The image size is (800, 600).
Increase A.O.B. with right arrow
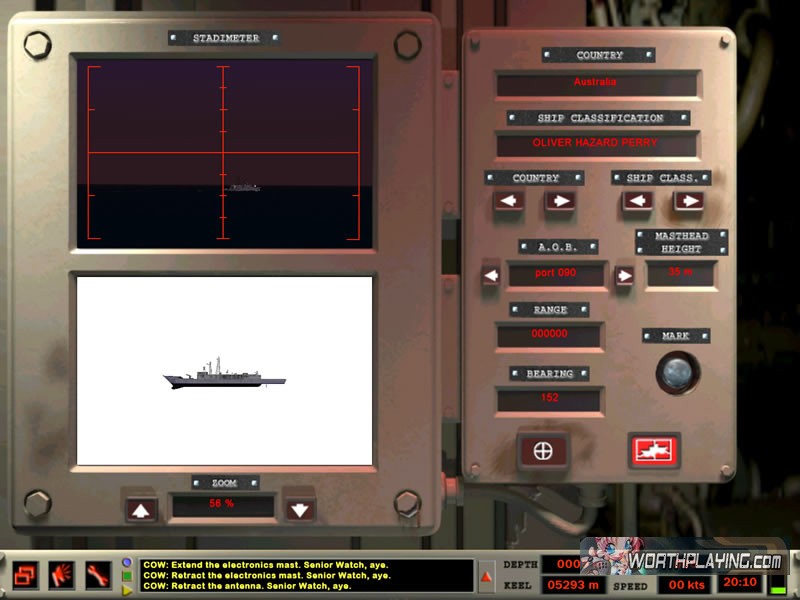click(624, 275)
